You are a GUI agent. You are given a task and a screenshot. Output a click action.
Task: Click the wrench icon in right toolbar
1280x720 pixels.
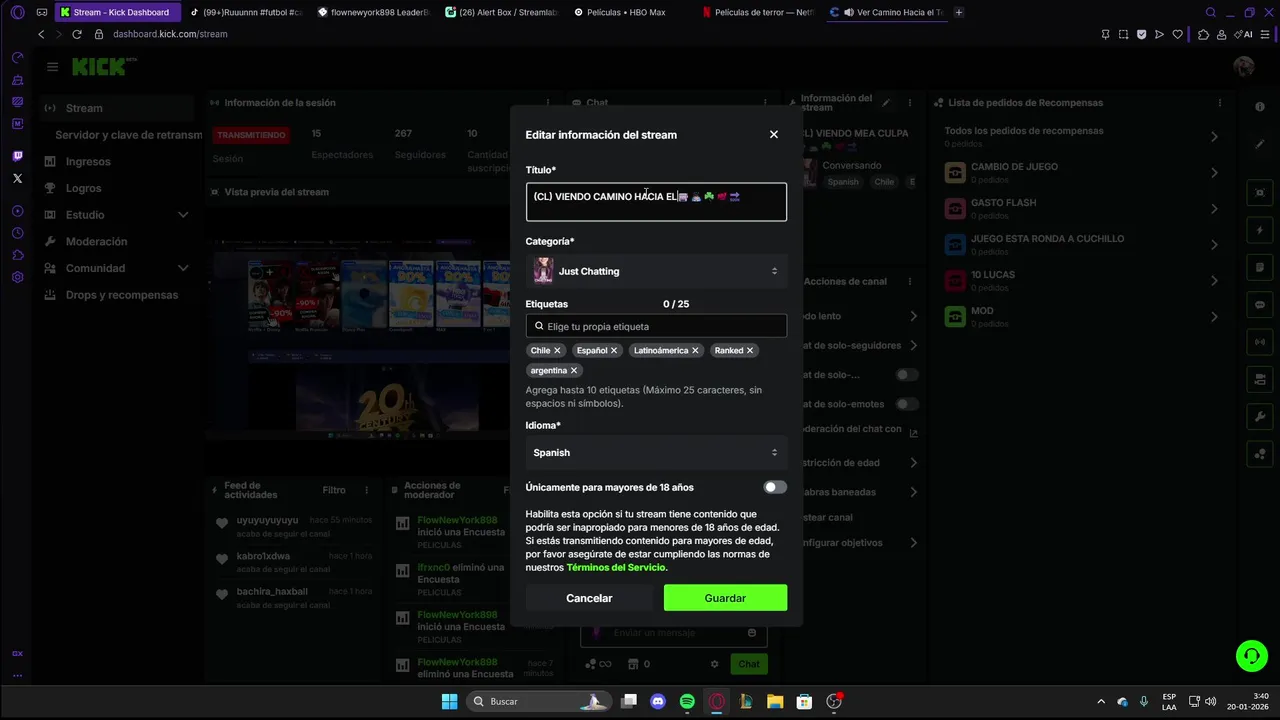click(x=1260, y=416)
